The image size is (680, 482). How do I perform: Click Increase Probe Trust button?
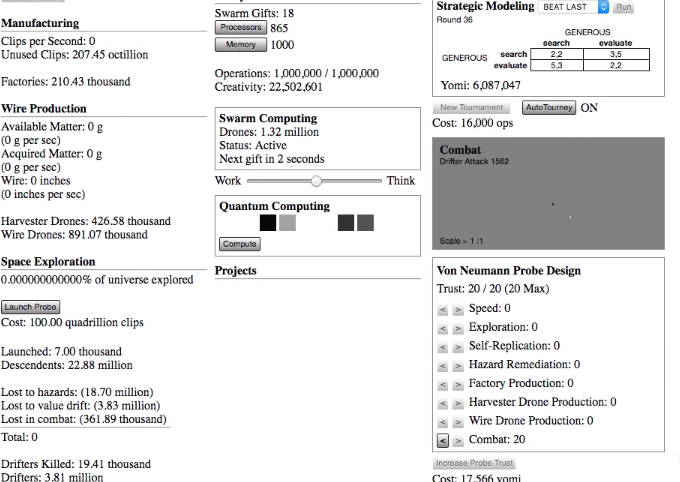[473, 463]
